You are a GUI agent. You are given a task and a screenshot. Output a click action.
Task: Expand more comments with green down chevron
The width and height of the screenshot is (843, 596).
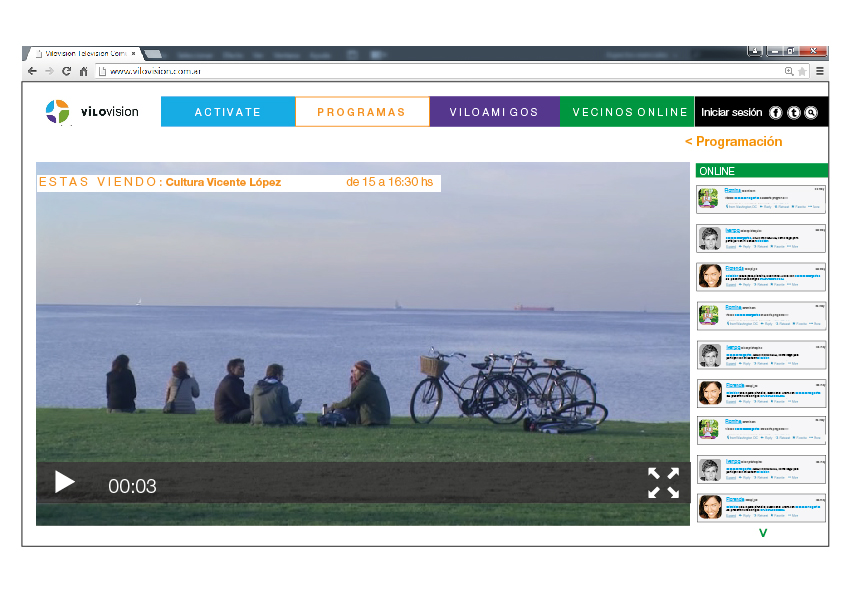pos(763,533)
